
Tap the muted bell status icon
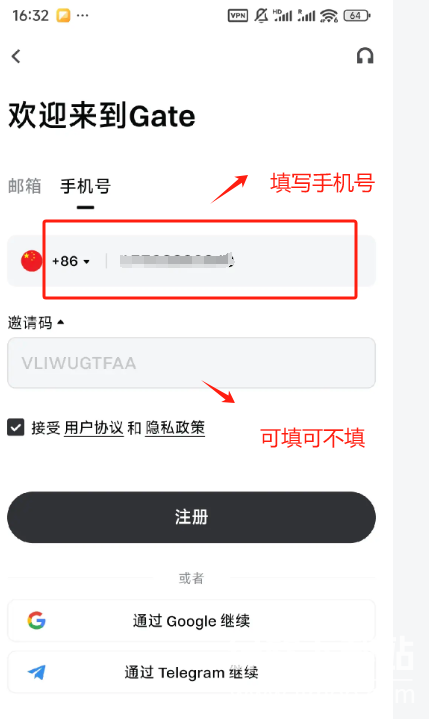261,16
